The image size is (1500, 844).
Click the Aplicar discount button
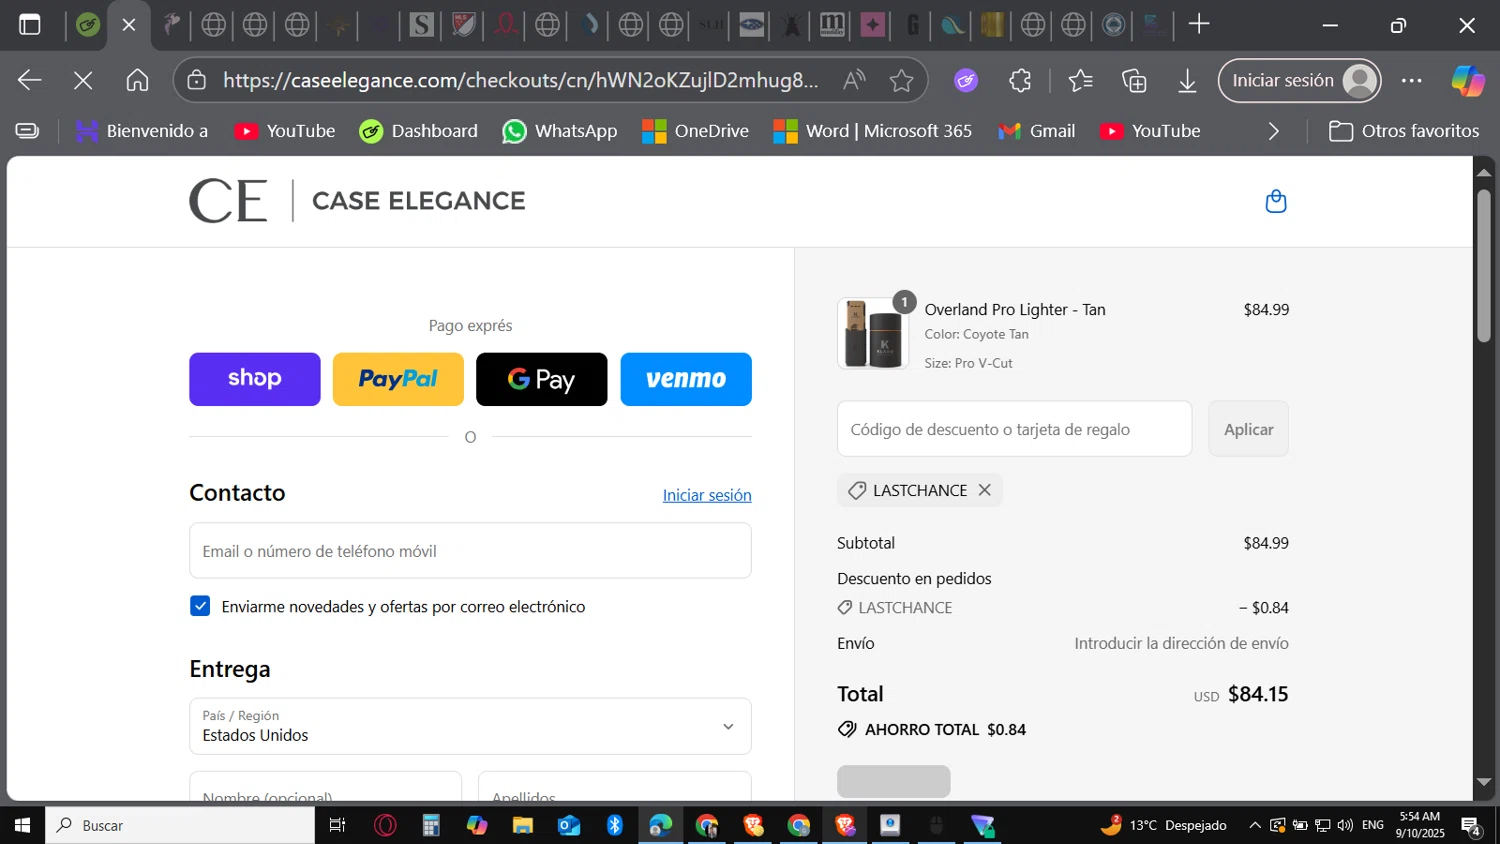1248,429
